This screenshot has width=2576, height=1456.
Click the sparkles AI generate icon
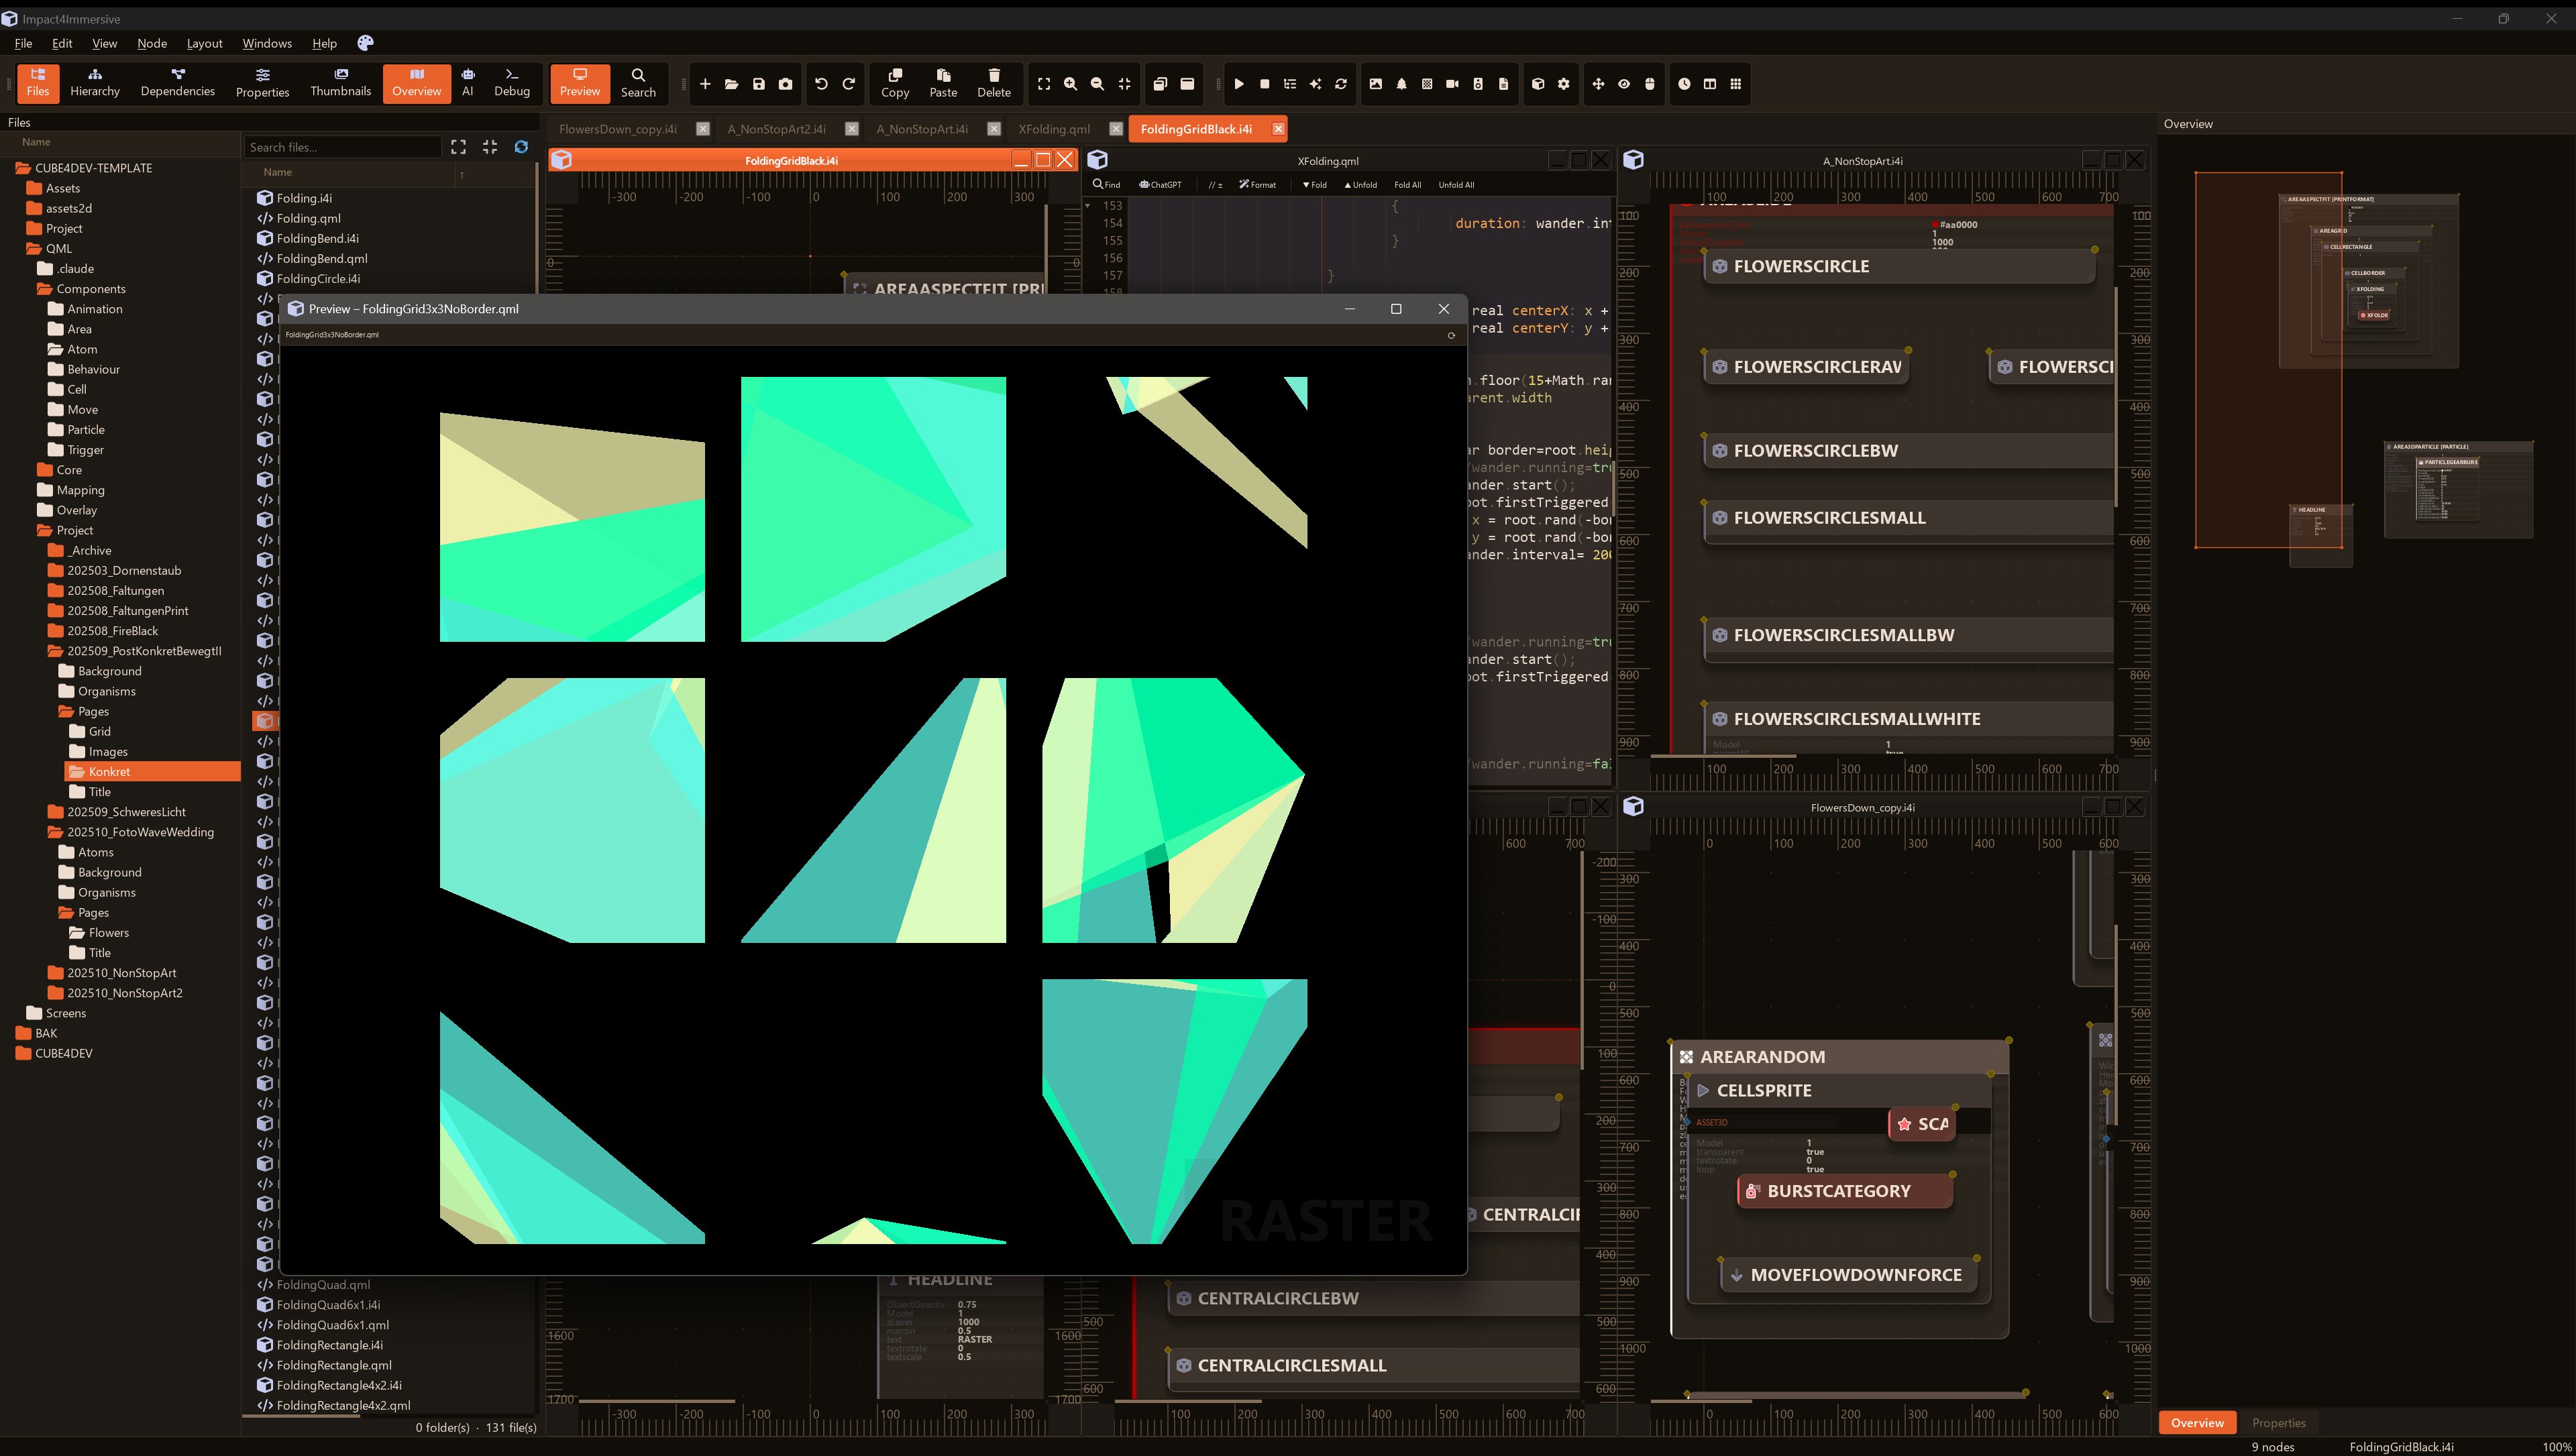(1315, 84)
